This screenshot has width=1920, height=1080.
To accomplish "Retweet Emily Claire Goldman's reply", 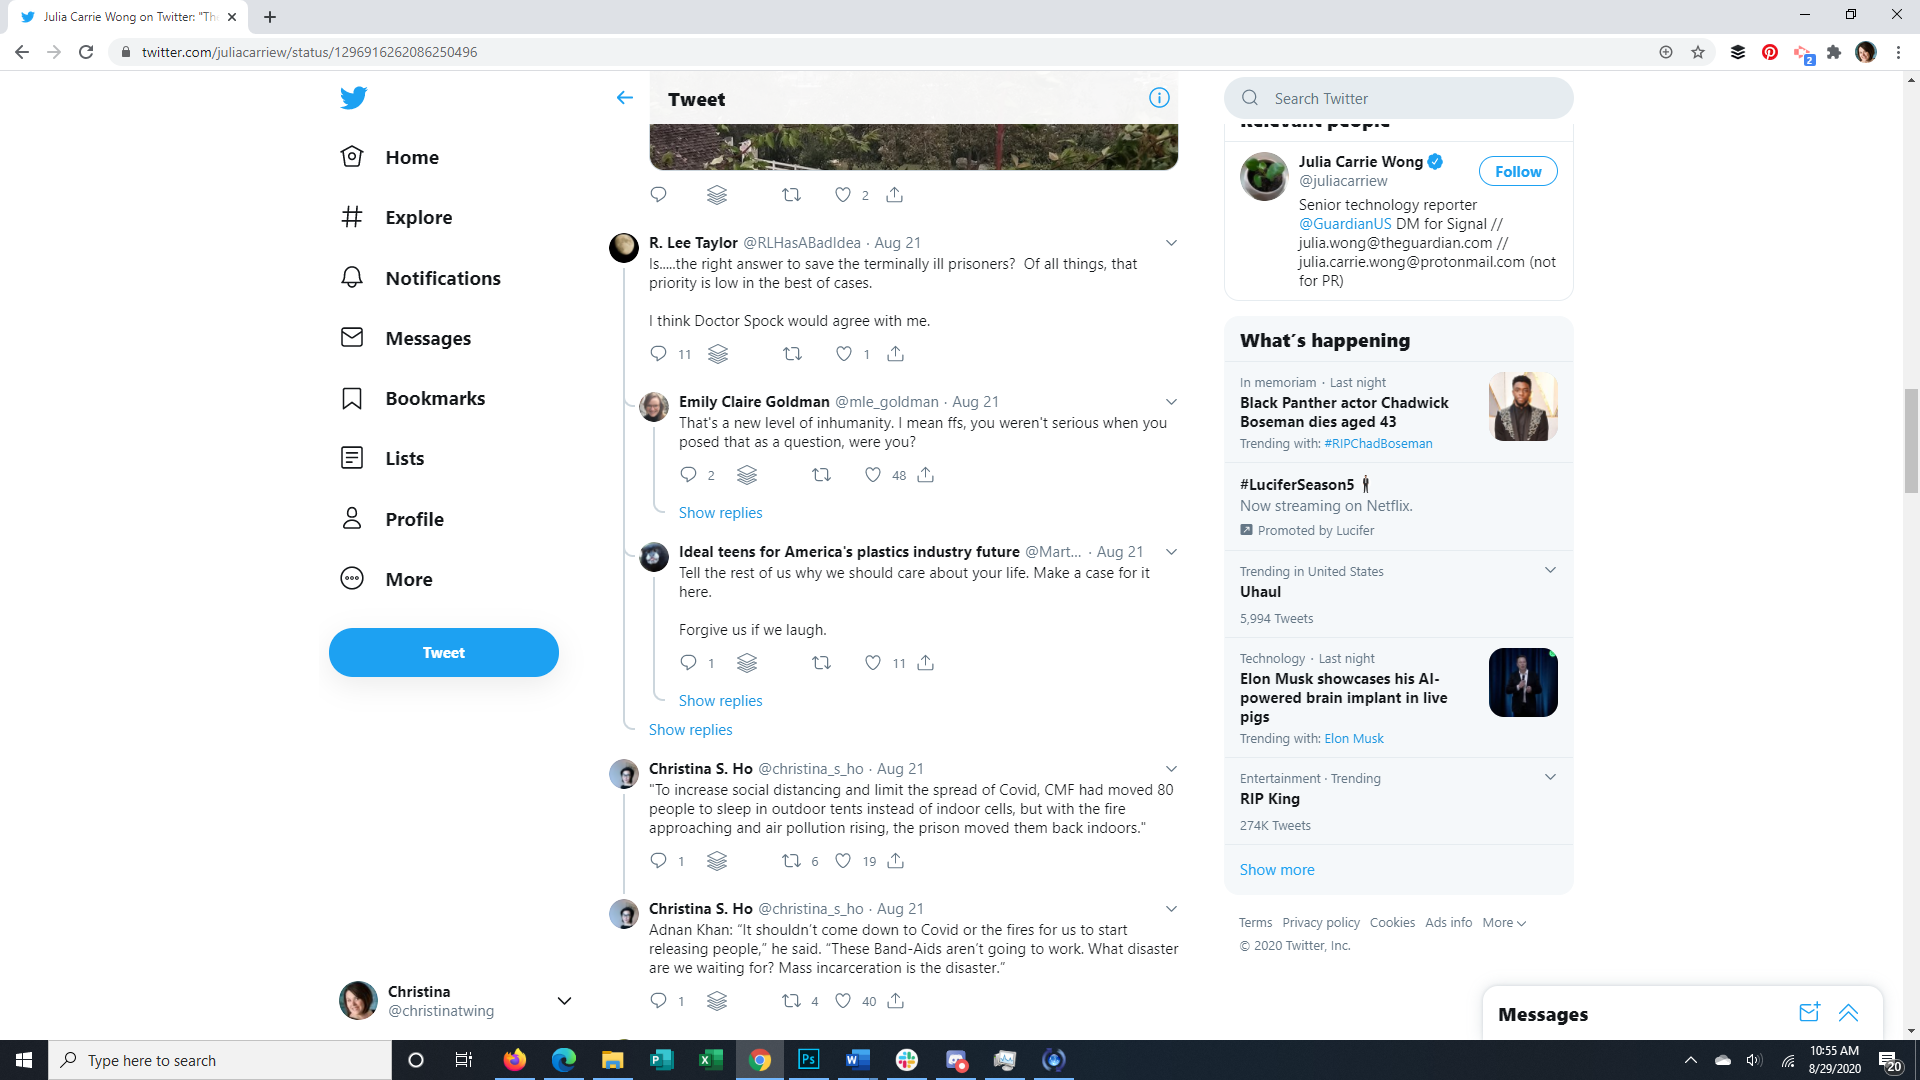I will (x=821, y=475).
